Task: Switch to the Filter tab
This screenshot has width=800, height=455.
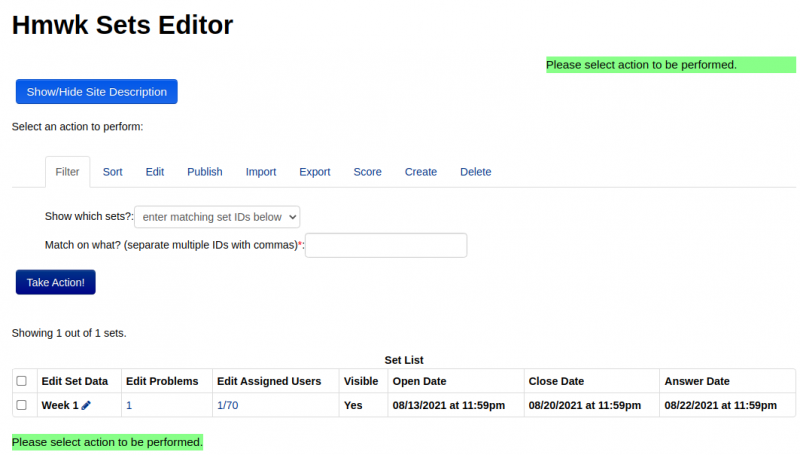Action: click(x=67, y=172)
